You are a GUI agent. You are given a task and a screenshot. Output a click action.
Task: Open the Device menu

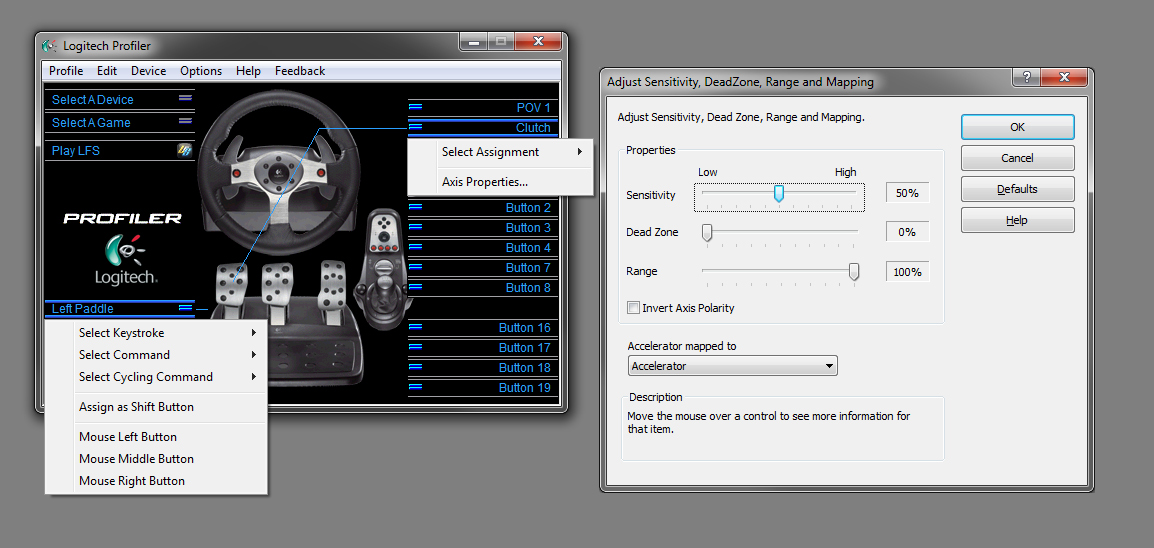149,71
